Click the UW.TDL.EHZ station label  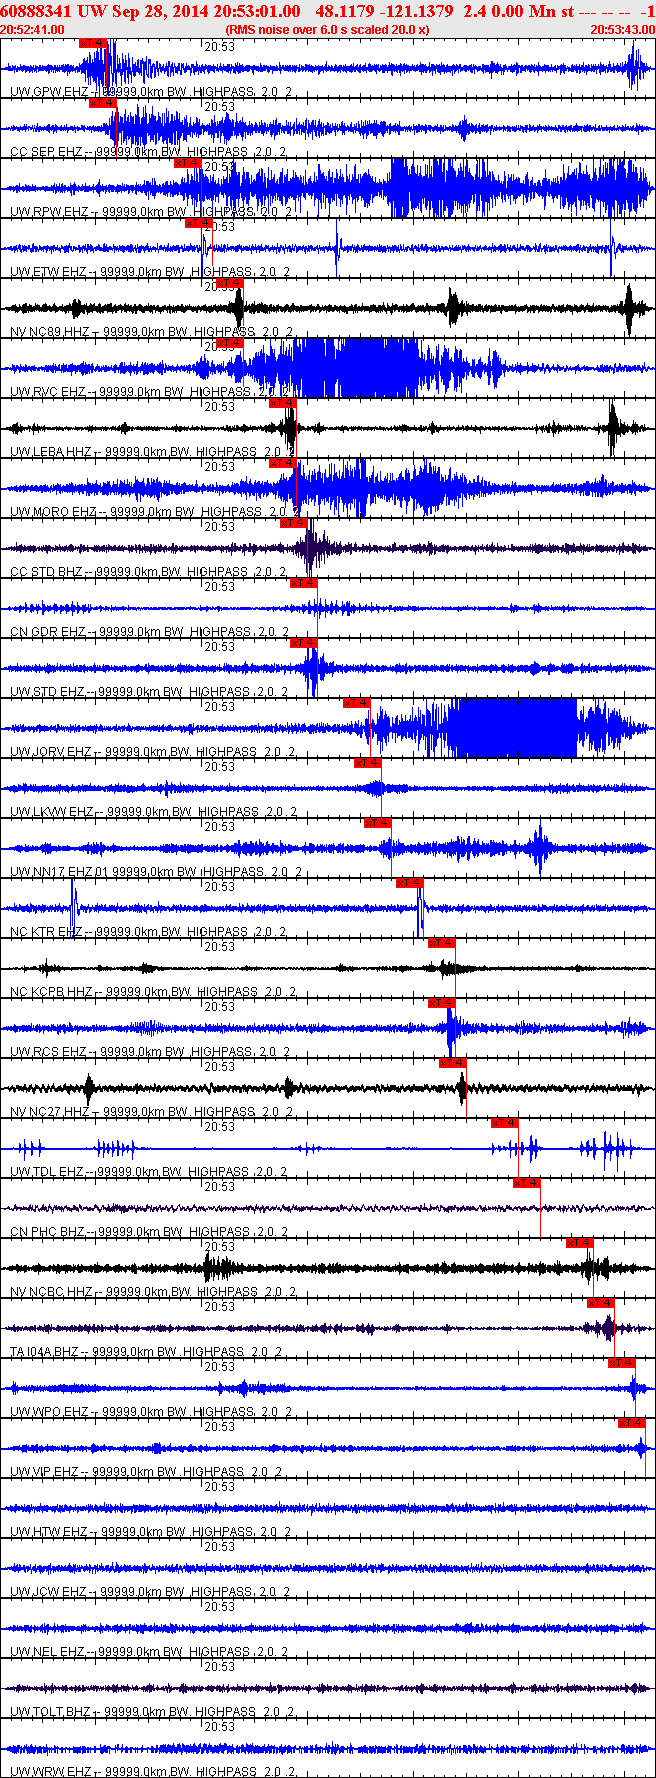click(x=46, y=1171)
